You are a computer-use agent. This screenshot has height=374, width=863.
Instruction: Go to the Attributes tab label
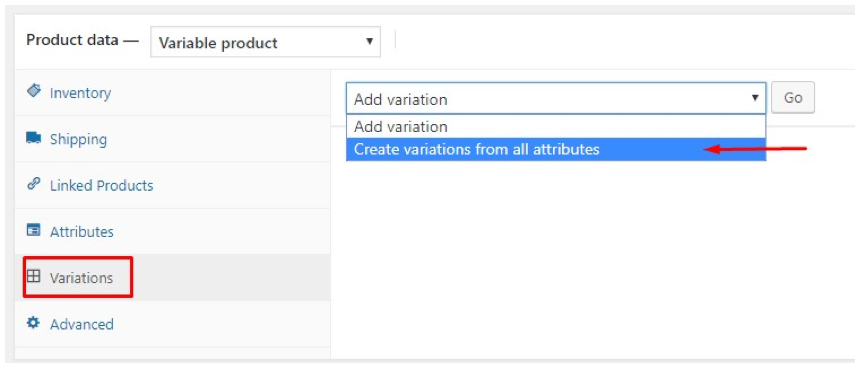pyautogui.click(x=81, y=232)
